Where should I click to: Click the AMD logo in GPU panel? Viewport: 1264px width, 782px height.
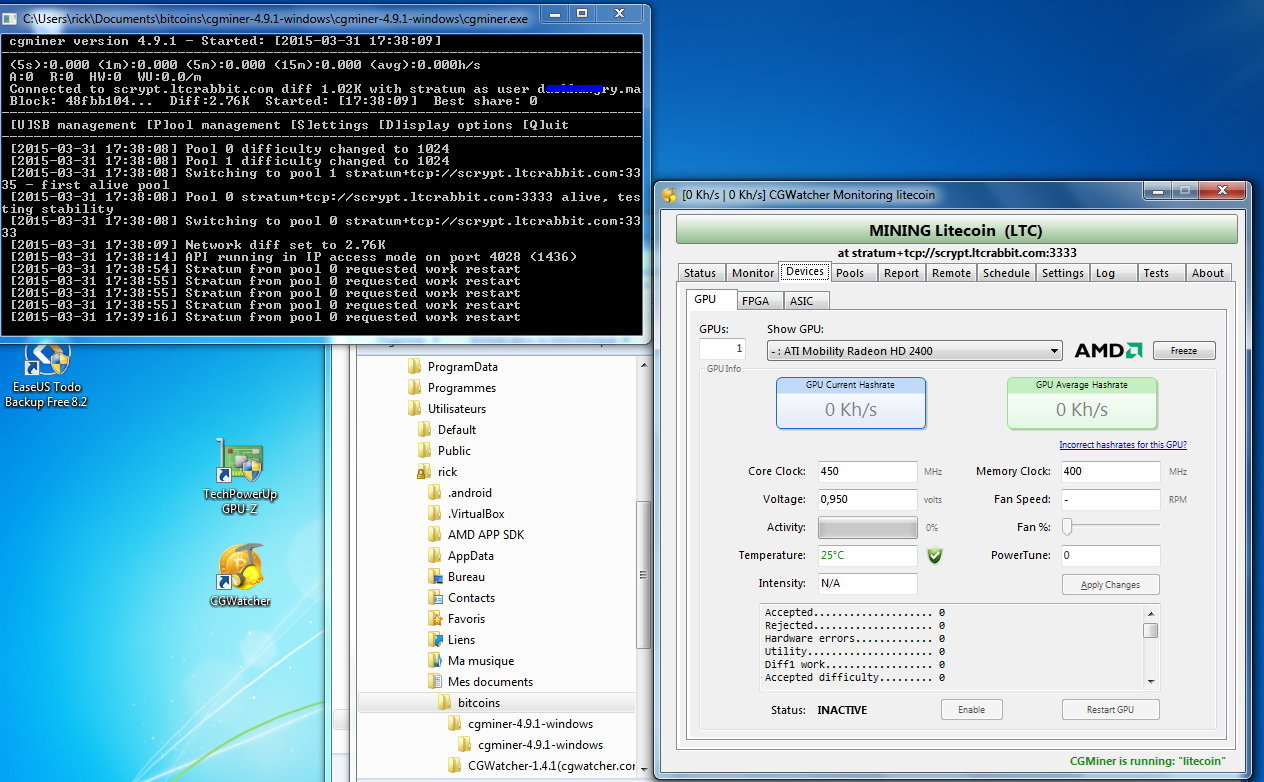tap(1108, 351)
